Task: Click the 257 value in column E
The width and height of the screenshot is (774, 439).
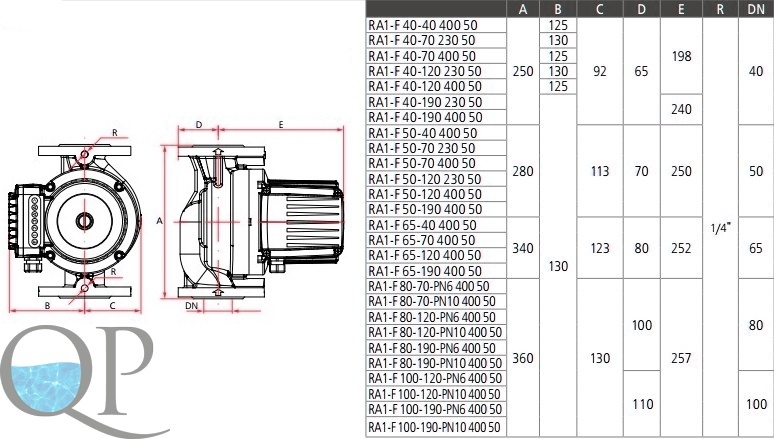Action: point(681,357)
